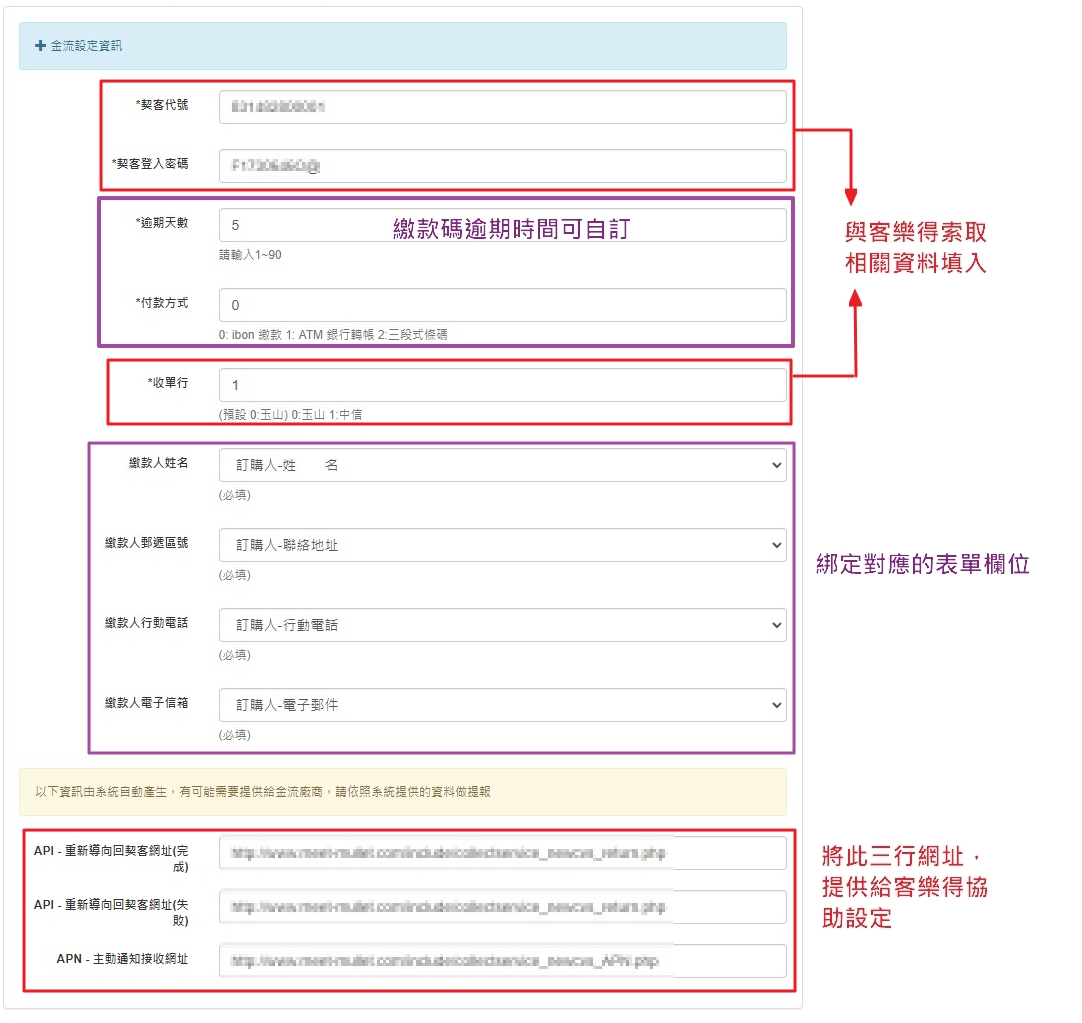1082x1023 pixels.
Task: Choose the 繳款人電子信箱 dropdown
Action: pyautogui.click(x=502, y=705)
